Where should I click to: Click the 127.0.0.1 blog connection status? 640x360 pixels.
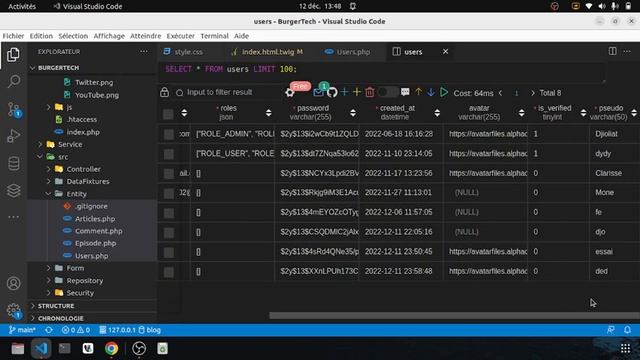[130, 330]
